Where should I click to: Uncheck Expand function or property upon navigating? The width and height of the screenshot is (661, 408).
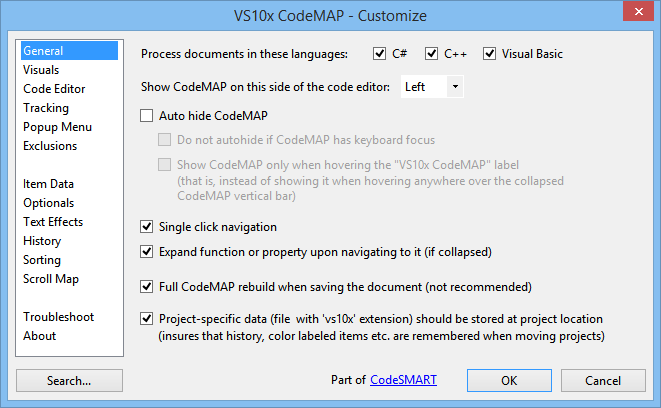click(146, 252)
